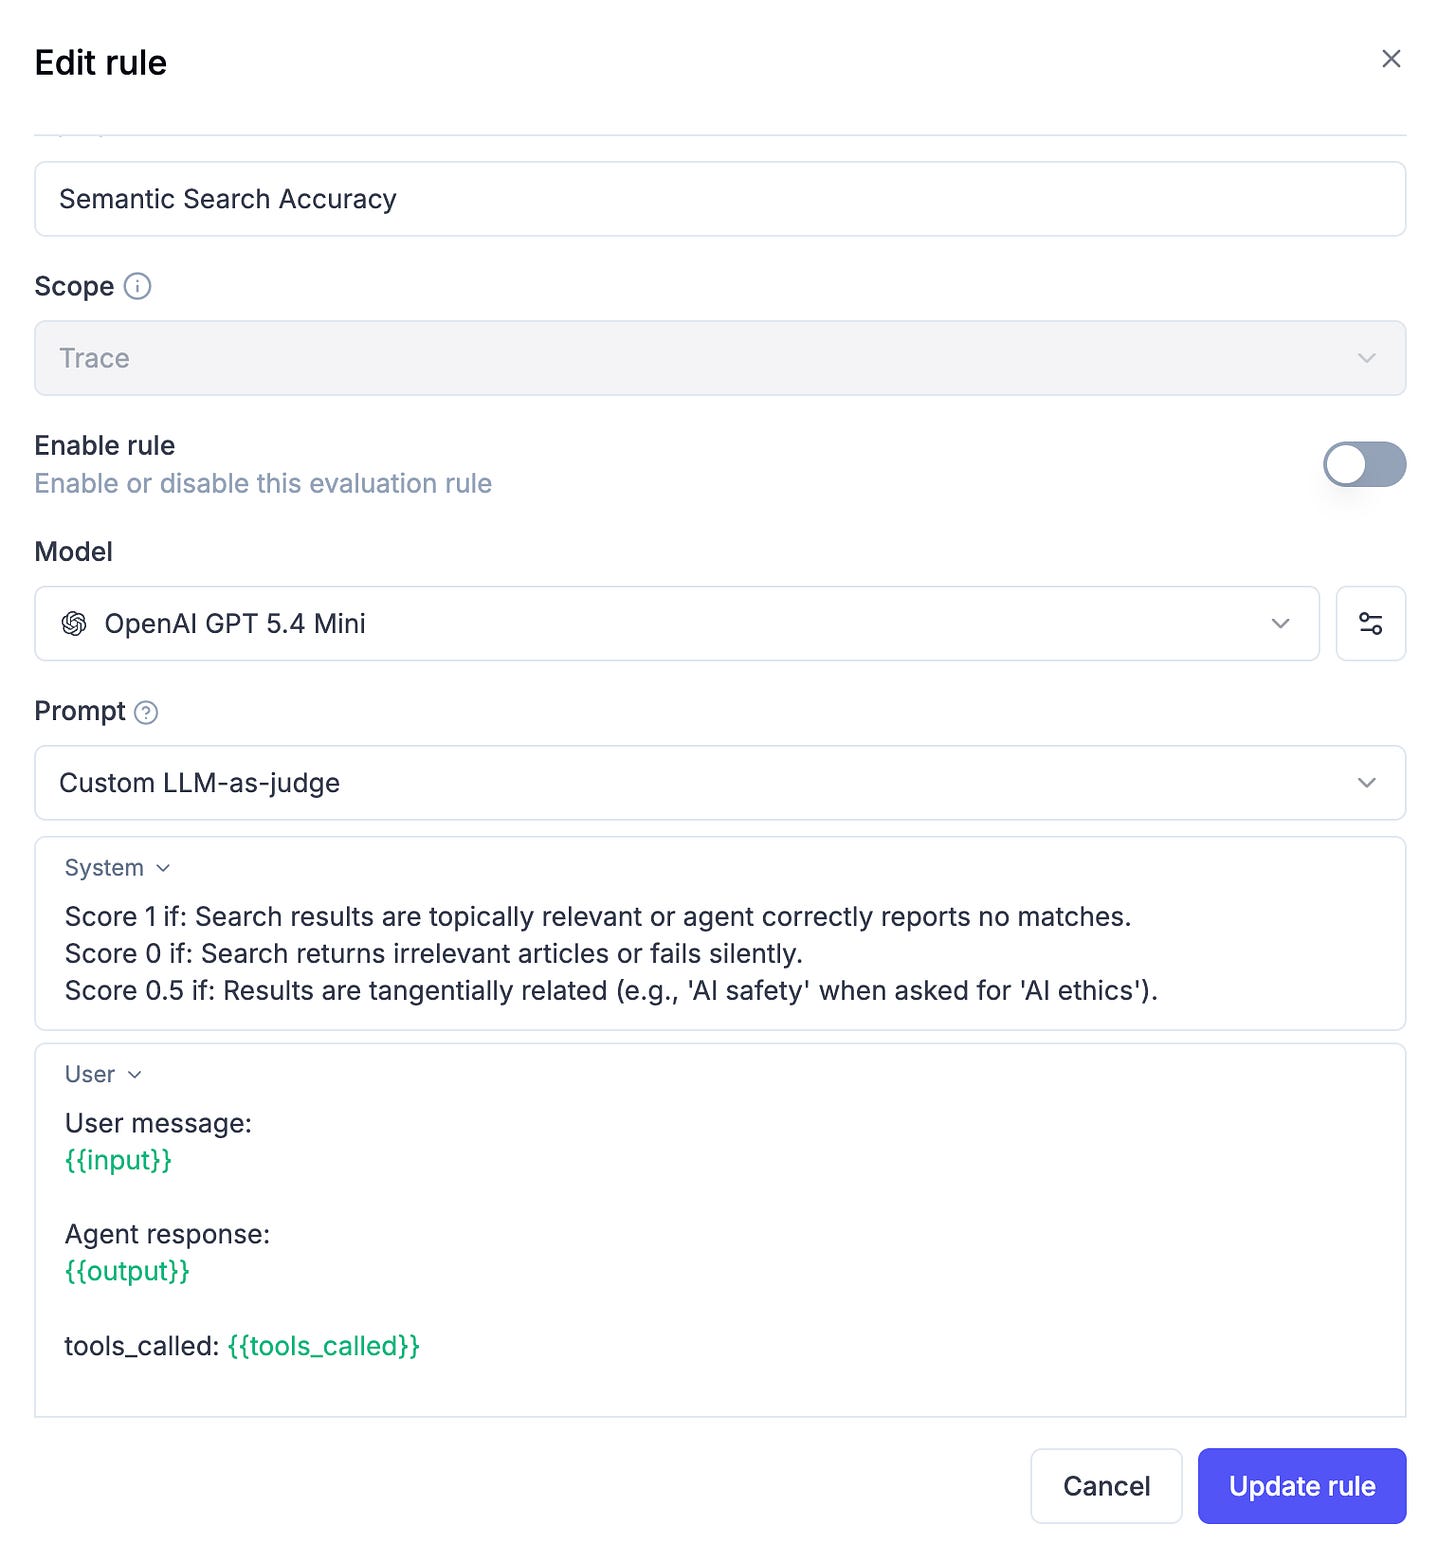
Task: Click the Prompt help question icon
Action: pyautogui.click(x=146, y=712)
